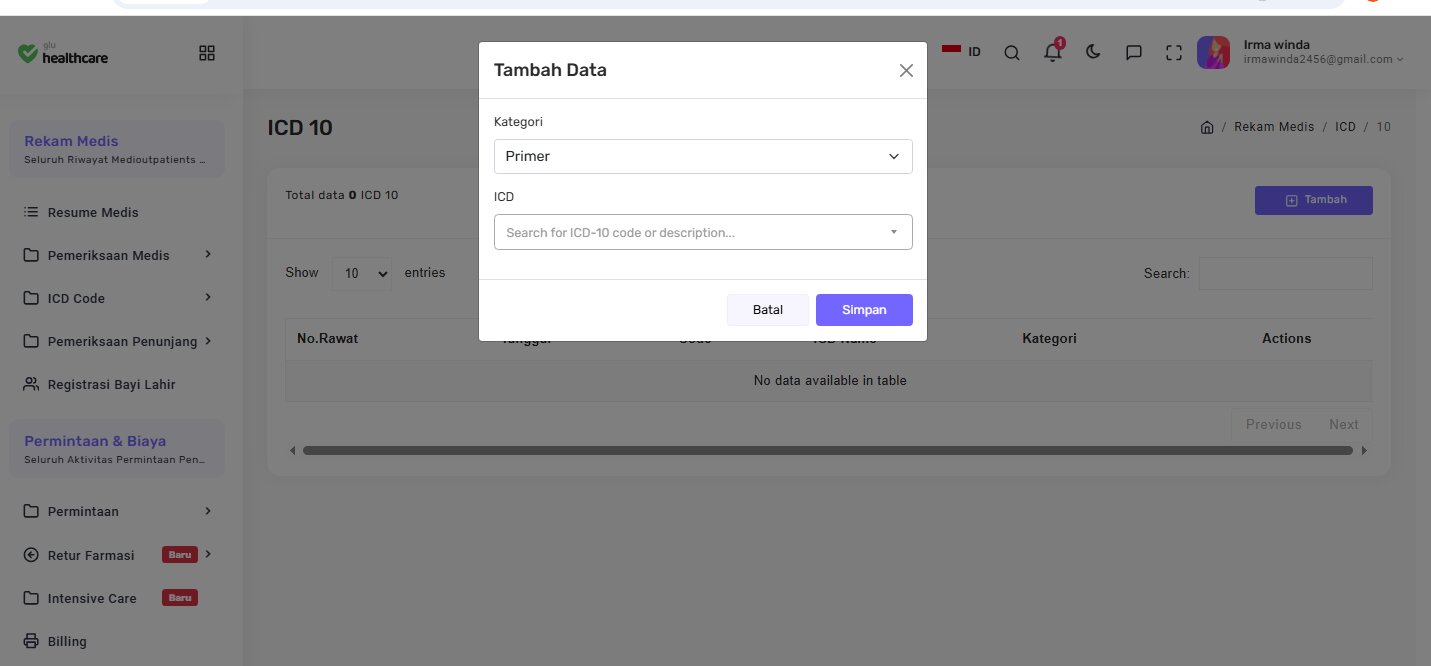The height and width of the screenshot is (666, 1431).
Task: Click the Previous pagination button
Action: [x=1273, y=424]
